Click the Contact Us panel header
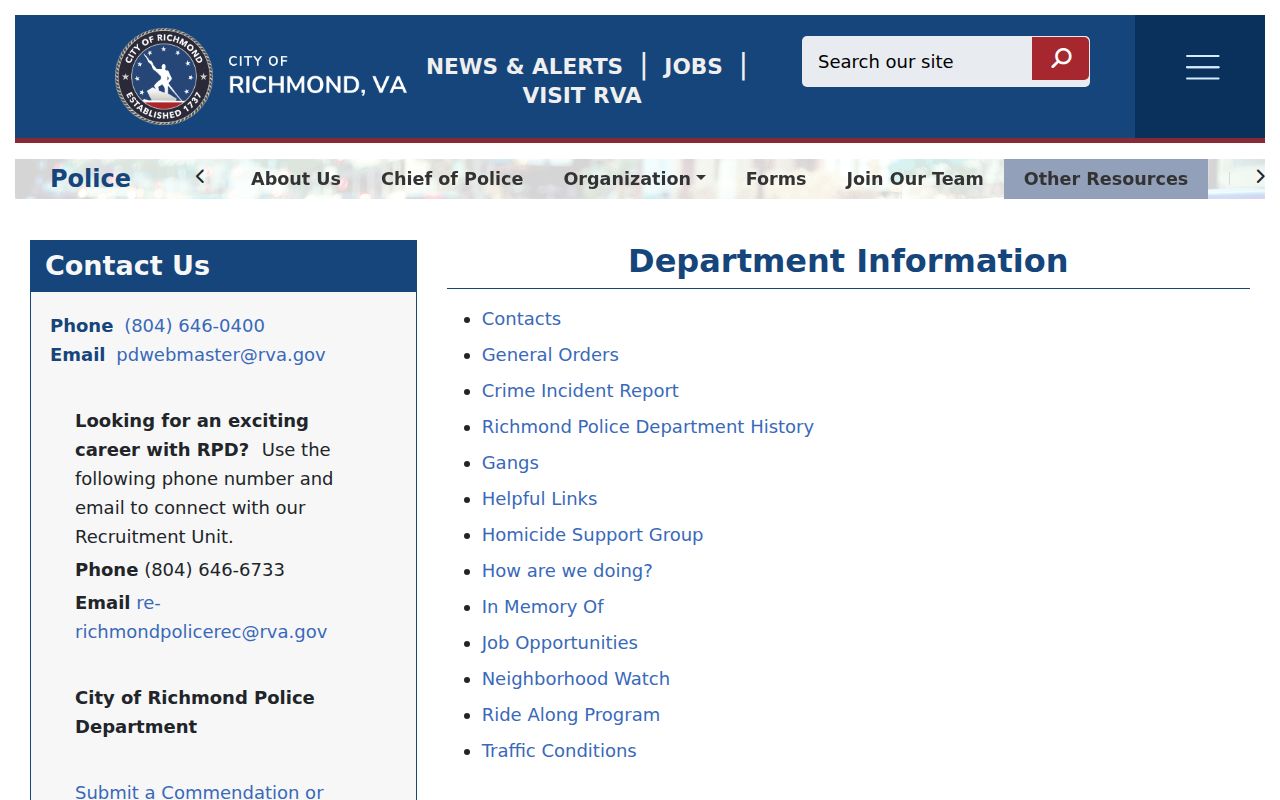This screenshot has width=1280, height=800. [x=223, y=266]
